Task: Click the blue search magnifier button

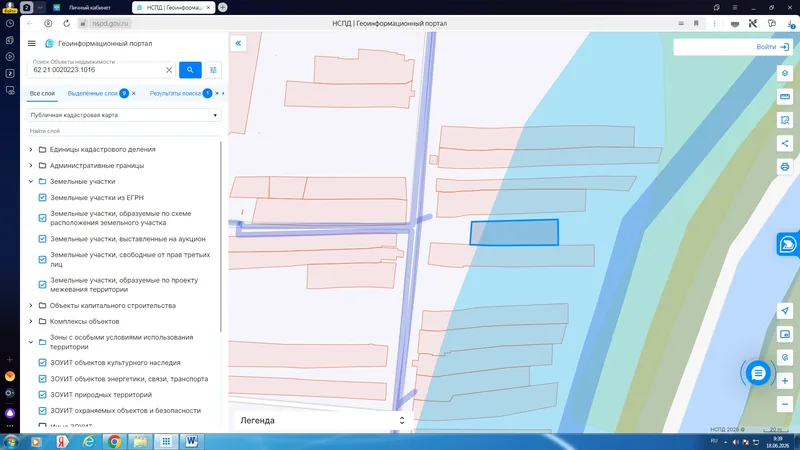Action: click(190, 70)
